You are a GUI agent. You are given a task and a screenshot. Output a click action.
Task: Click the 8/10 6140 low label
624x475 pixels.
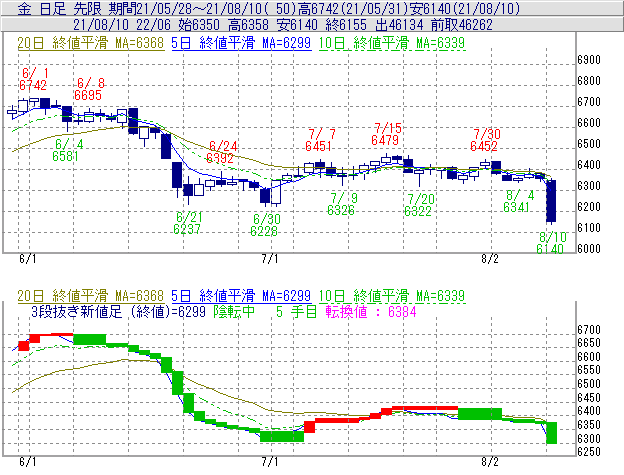pyautogui.click(x=551, y=243)
